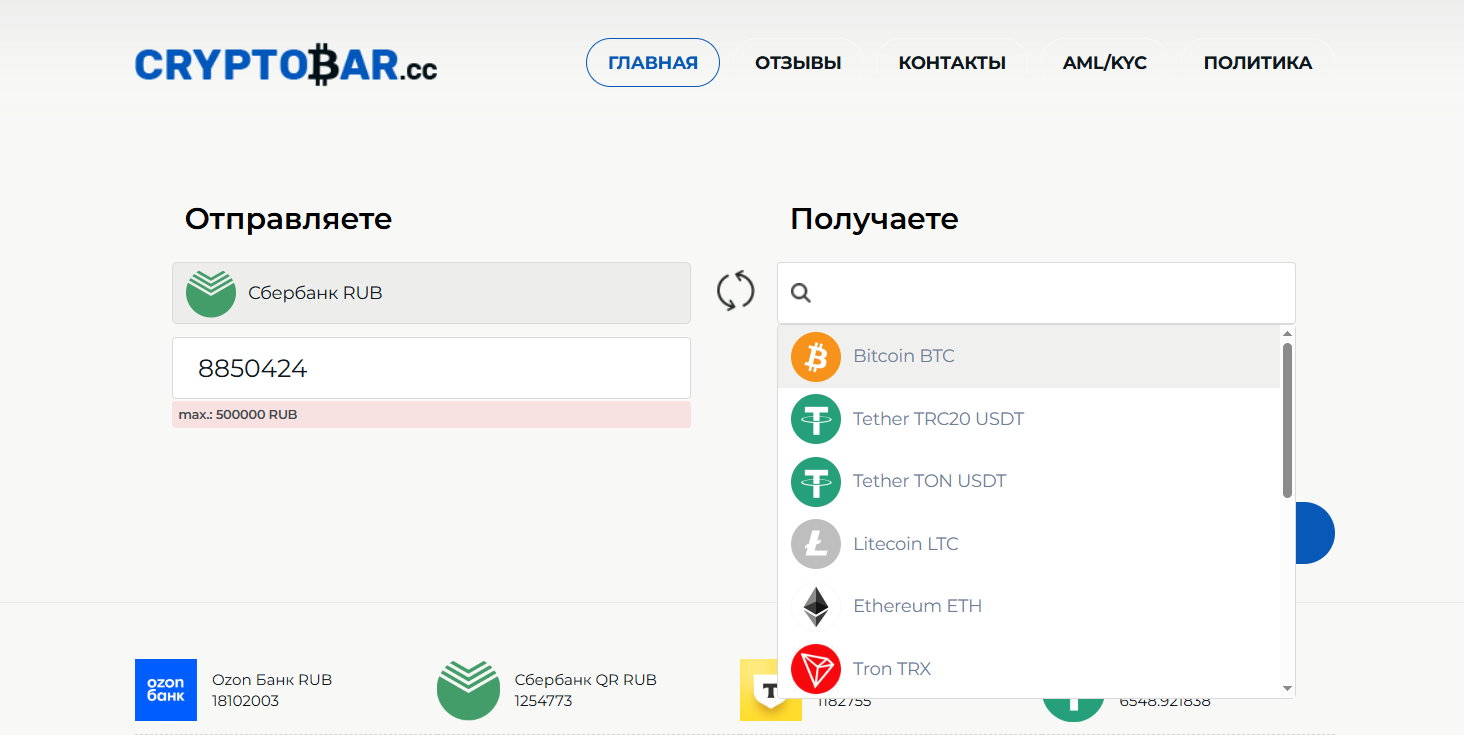The height and width of the screenshot is (735, 1464).
Task: Open the КОНТАКТЫ page
Action: click(952, 62)
